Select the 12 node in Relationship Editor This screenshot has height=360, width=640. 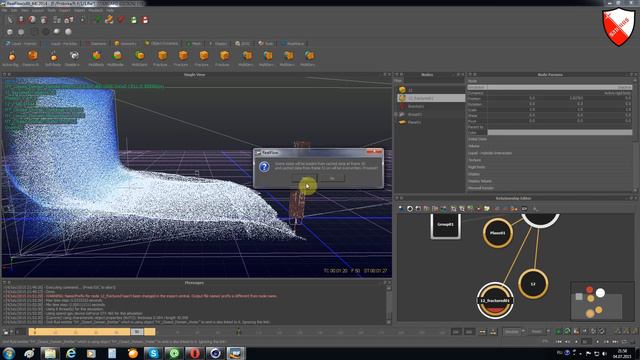533,284
